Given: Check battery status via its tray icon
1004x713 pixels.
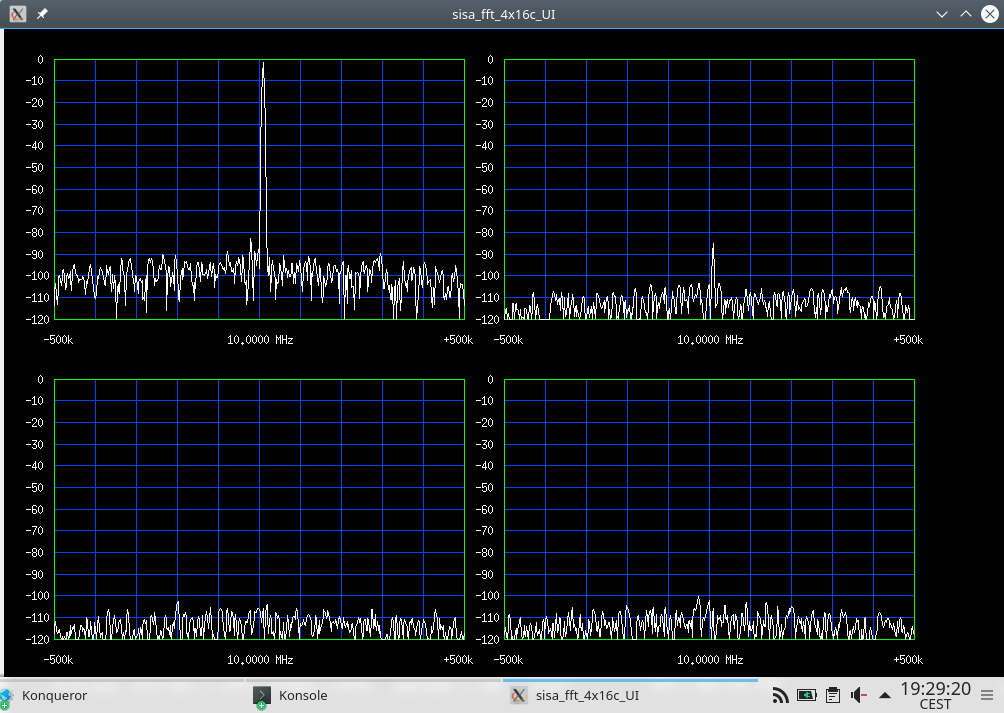Looking at the screenshot, I should pyautogui.click(x=807, y=694).
